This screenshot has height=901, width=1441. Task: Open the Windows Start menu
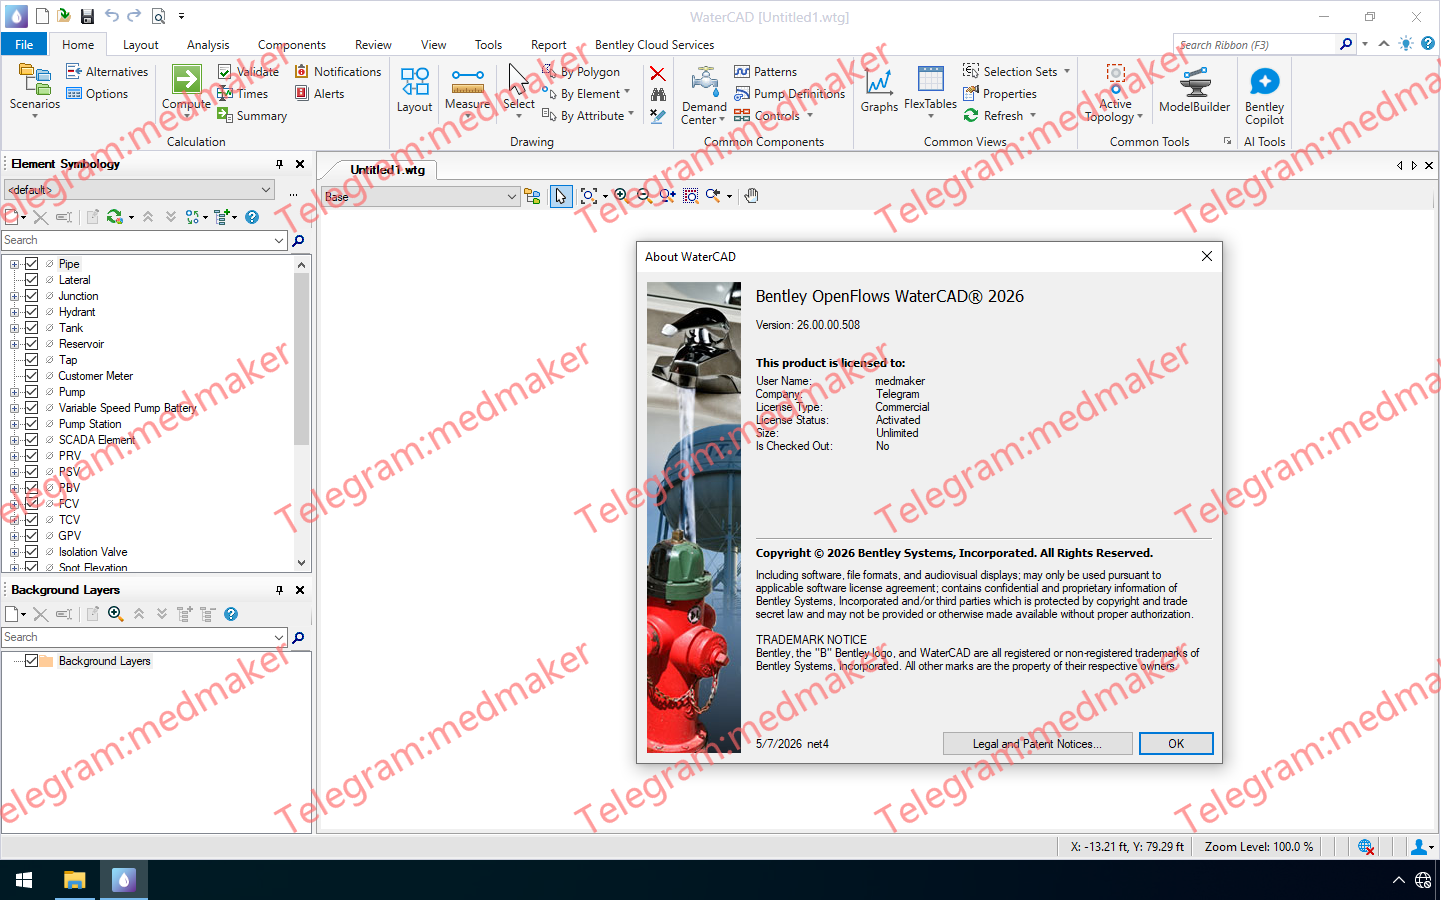click(x=24, y=880)
